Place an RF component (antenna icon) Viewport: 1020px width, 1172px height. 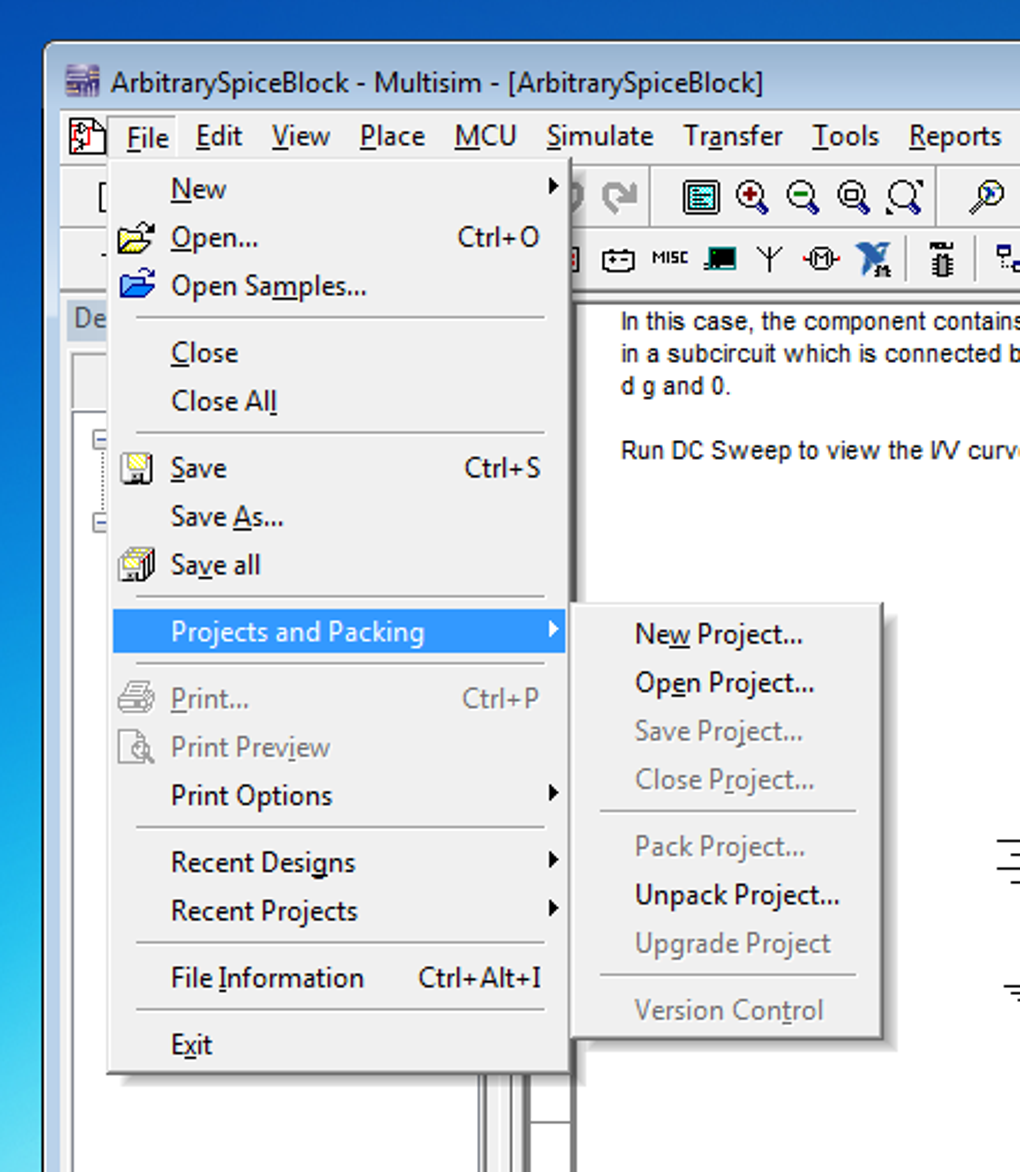(x=770, y=259)
